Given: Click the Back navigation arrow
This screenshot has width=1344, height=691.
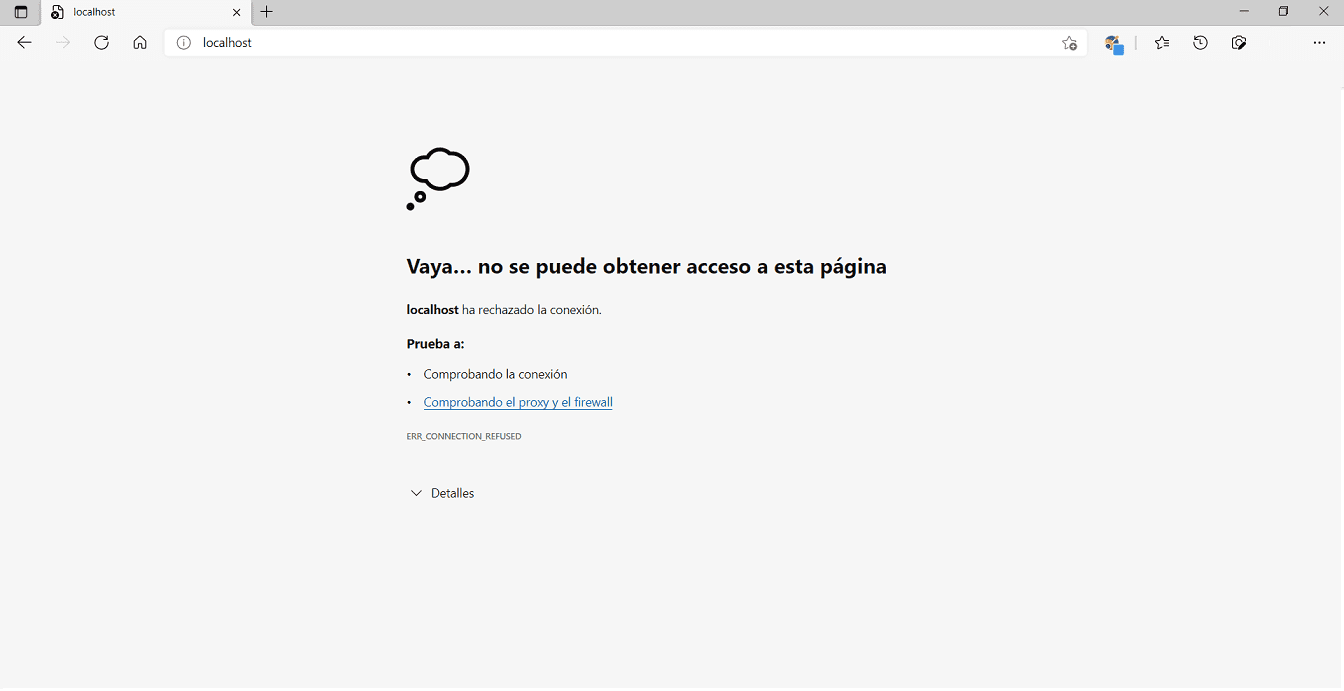Looking at the screenshot, I should (x=24, y=42).
